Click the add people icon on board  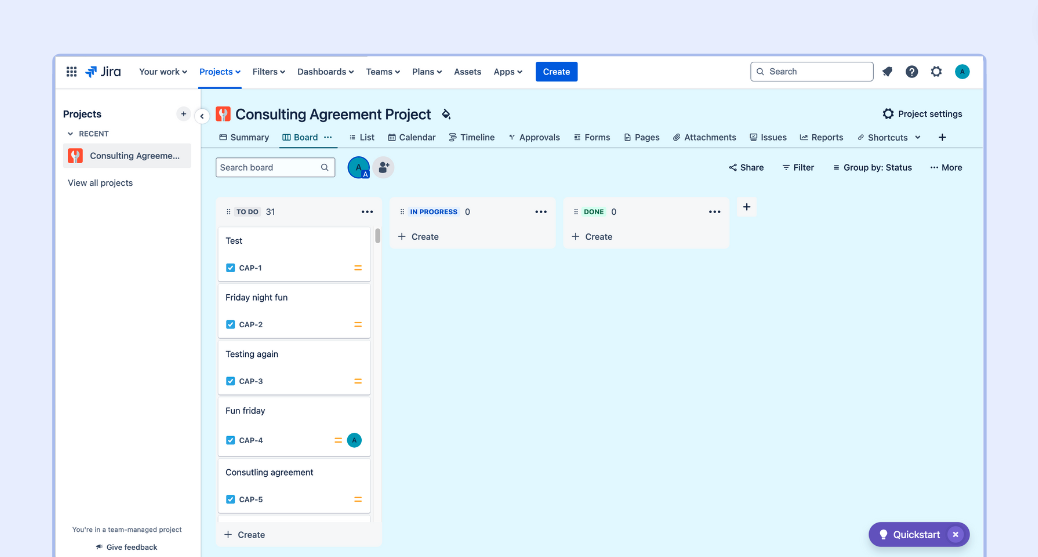[x=383, y=167]
